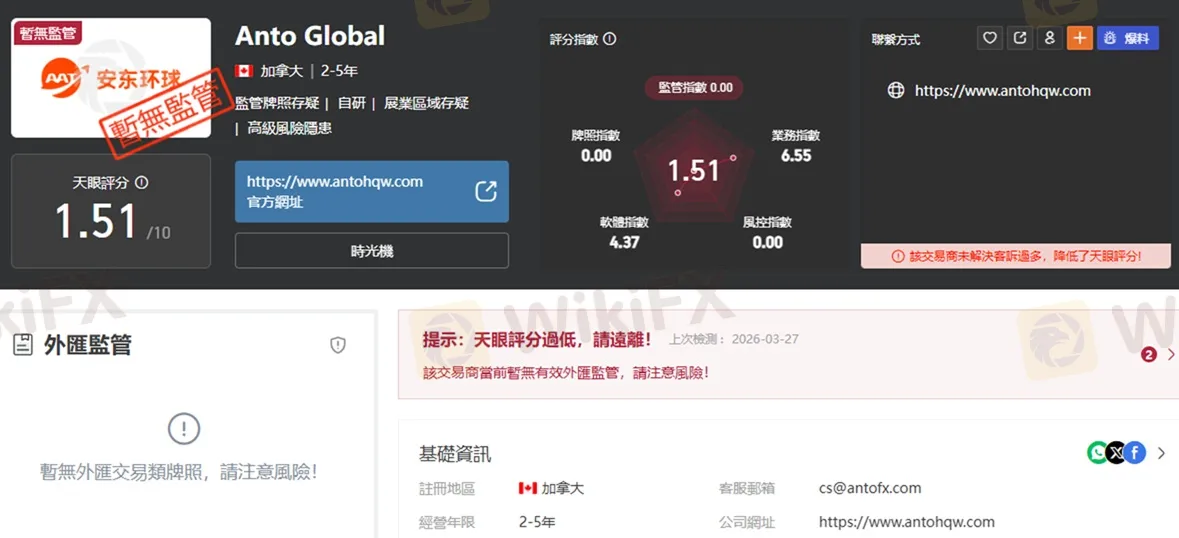1179x538 pixels.
Task: Click the 監管牌照存疑 tag
Action: pos(277,103)
